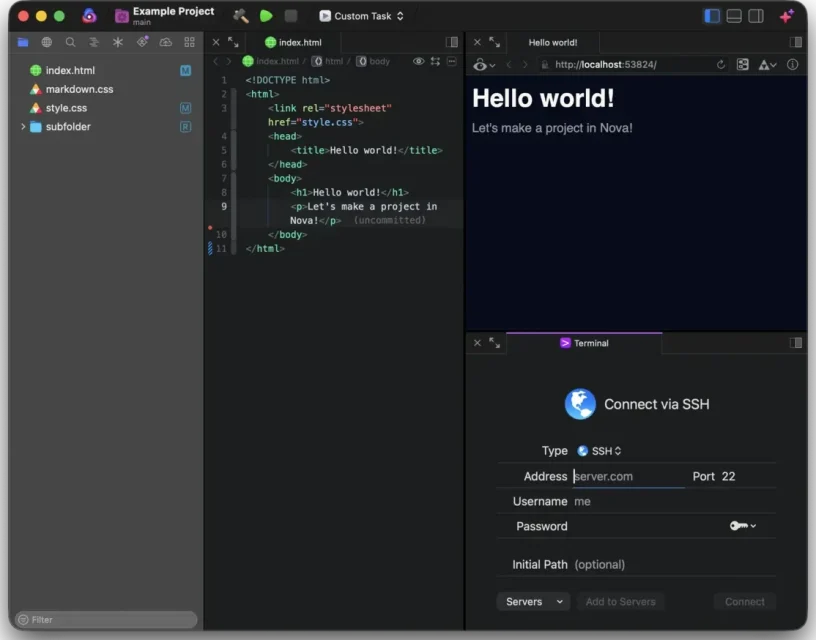
Task: Open the Remote globe sidebar icon
Action: pyautogui.click(x=47, y=42)
